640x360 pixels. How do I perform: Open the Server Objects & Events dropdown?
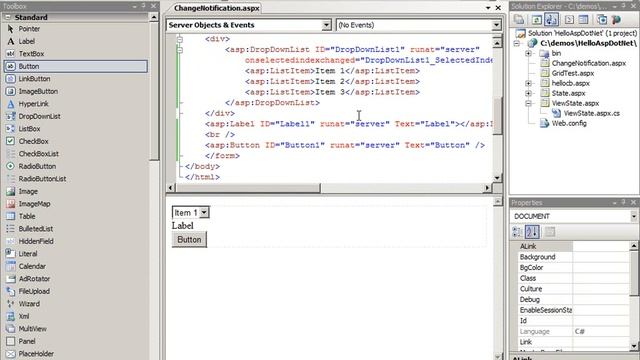[326, 25]
